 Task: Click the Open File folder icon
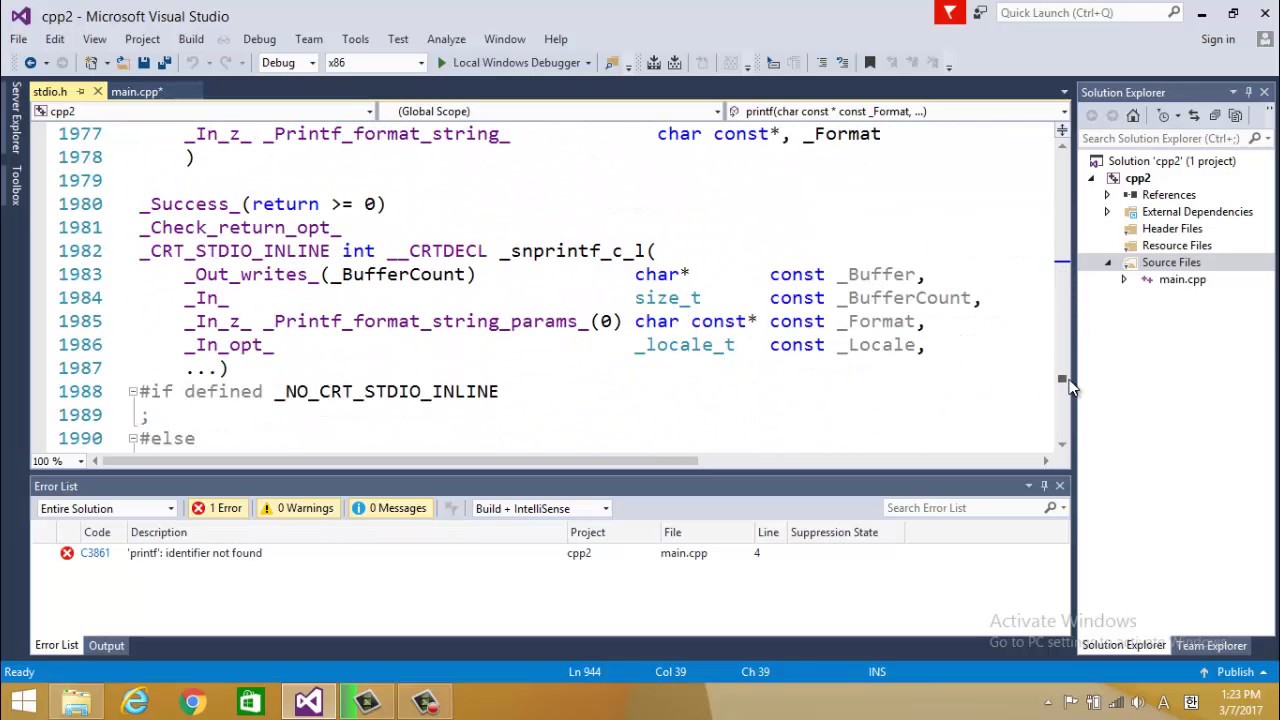(x=122, y=63)
